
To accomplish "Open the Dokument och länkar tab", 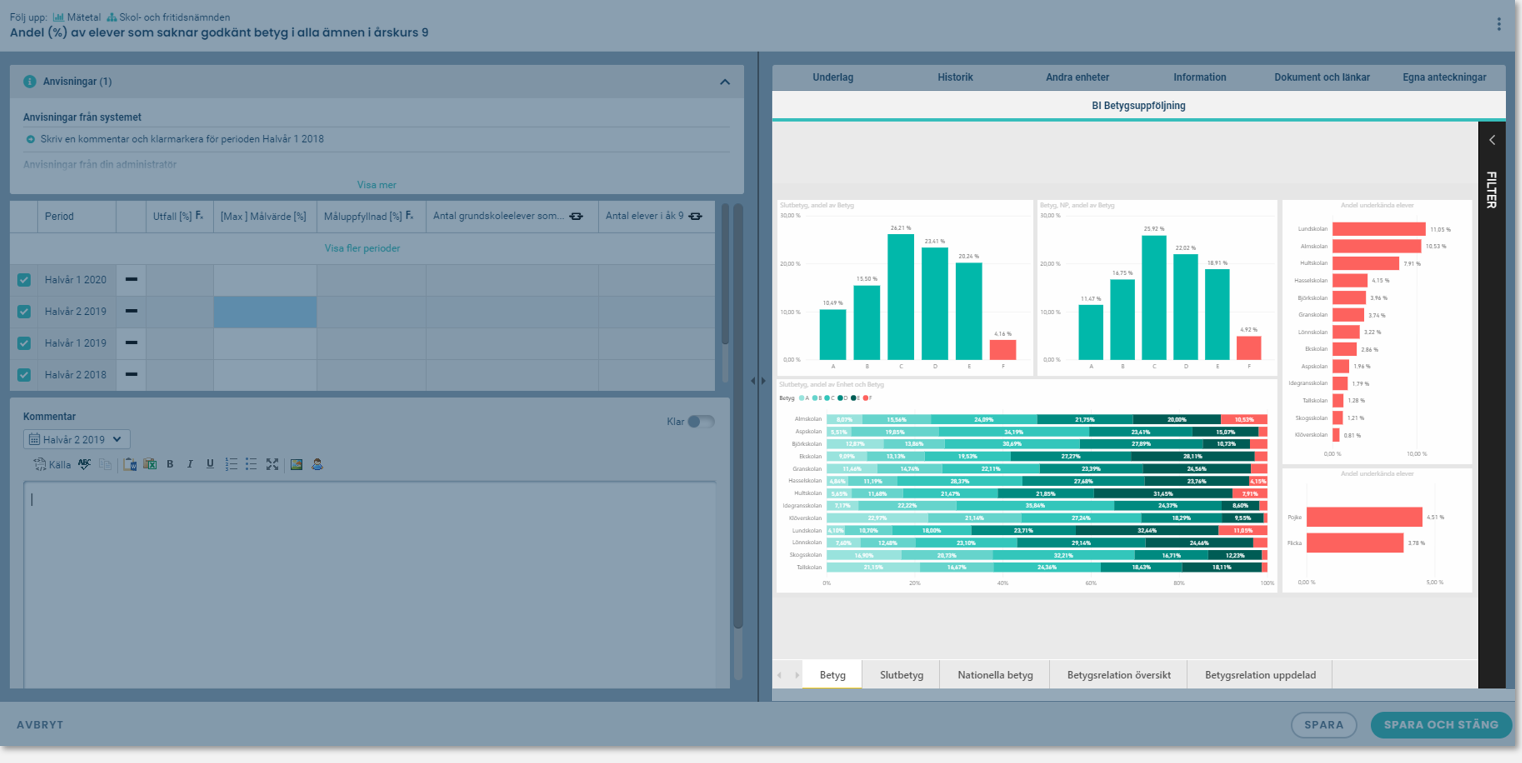I will (1322, 77).
